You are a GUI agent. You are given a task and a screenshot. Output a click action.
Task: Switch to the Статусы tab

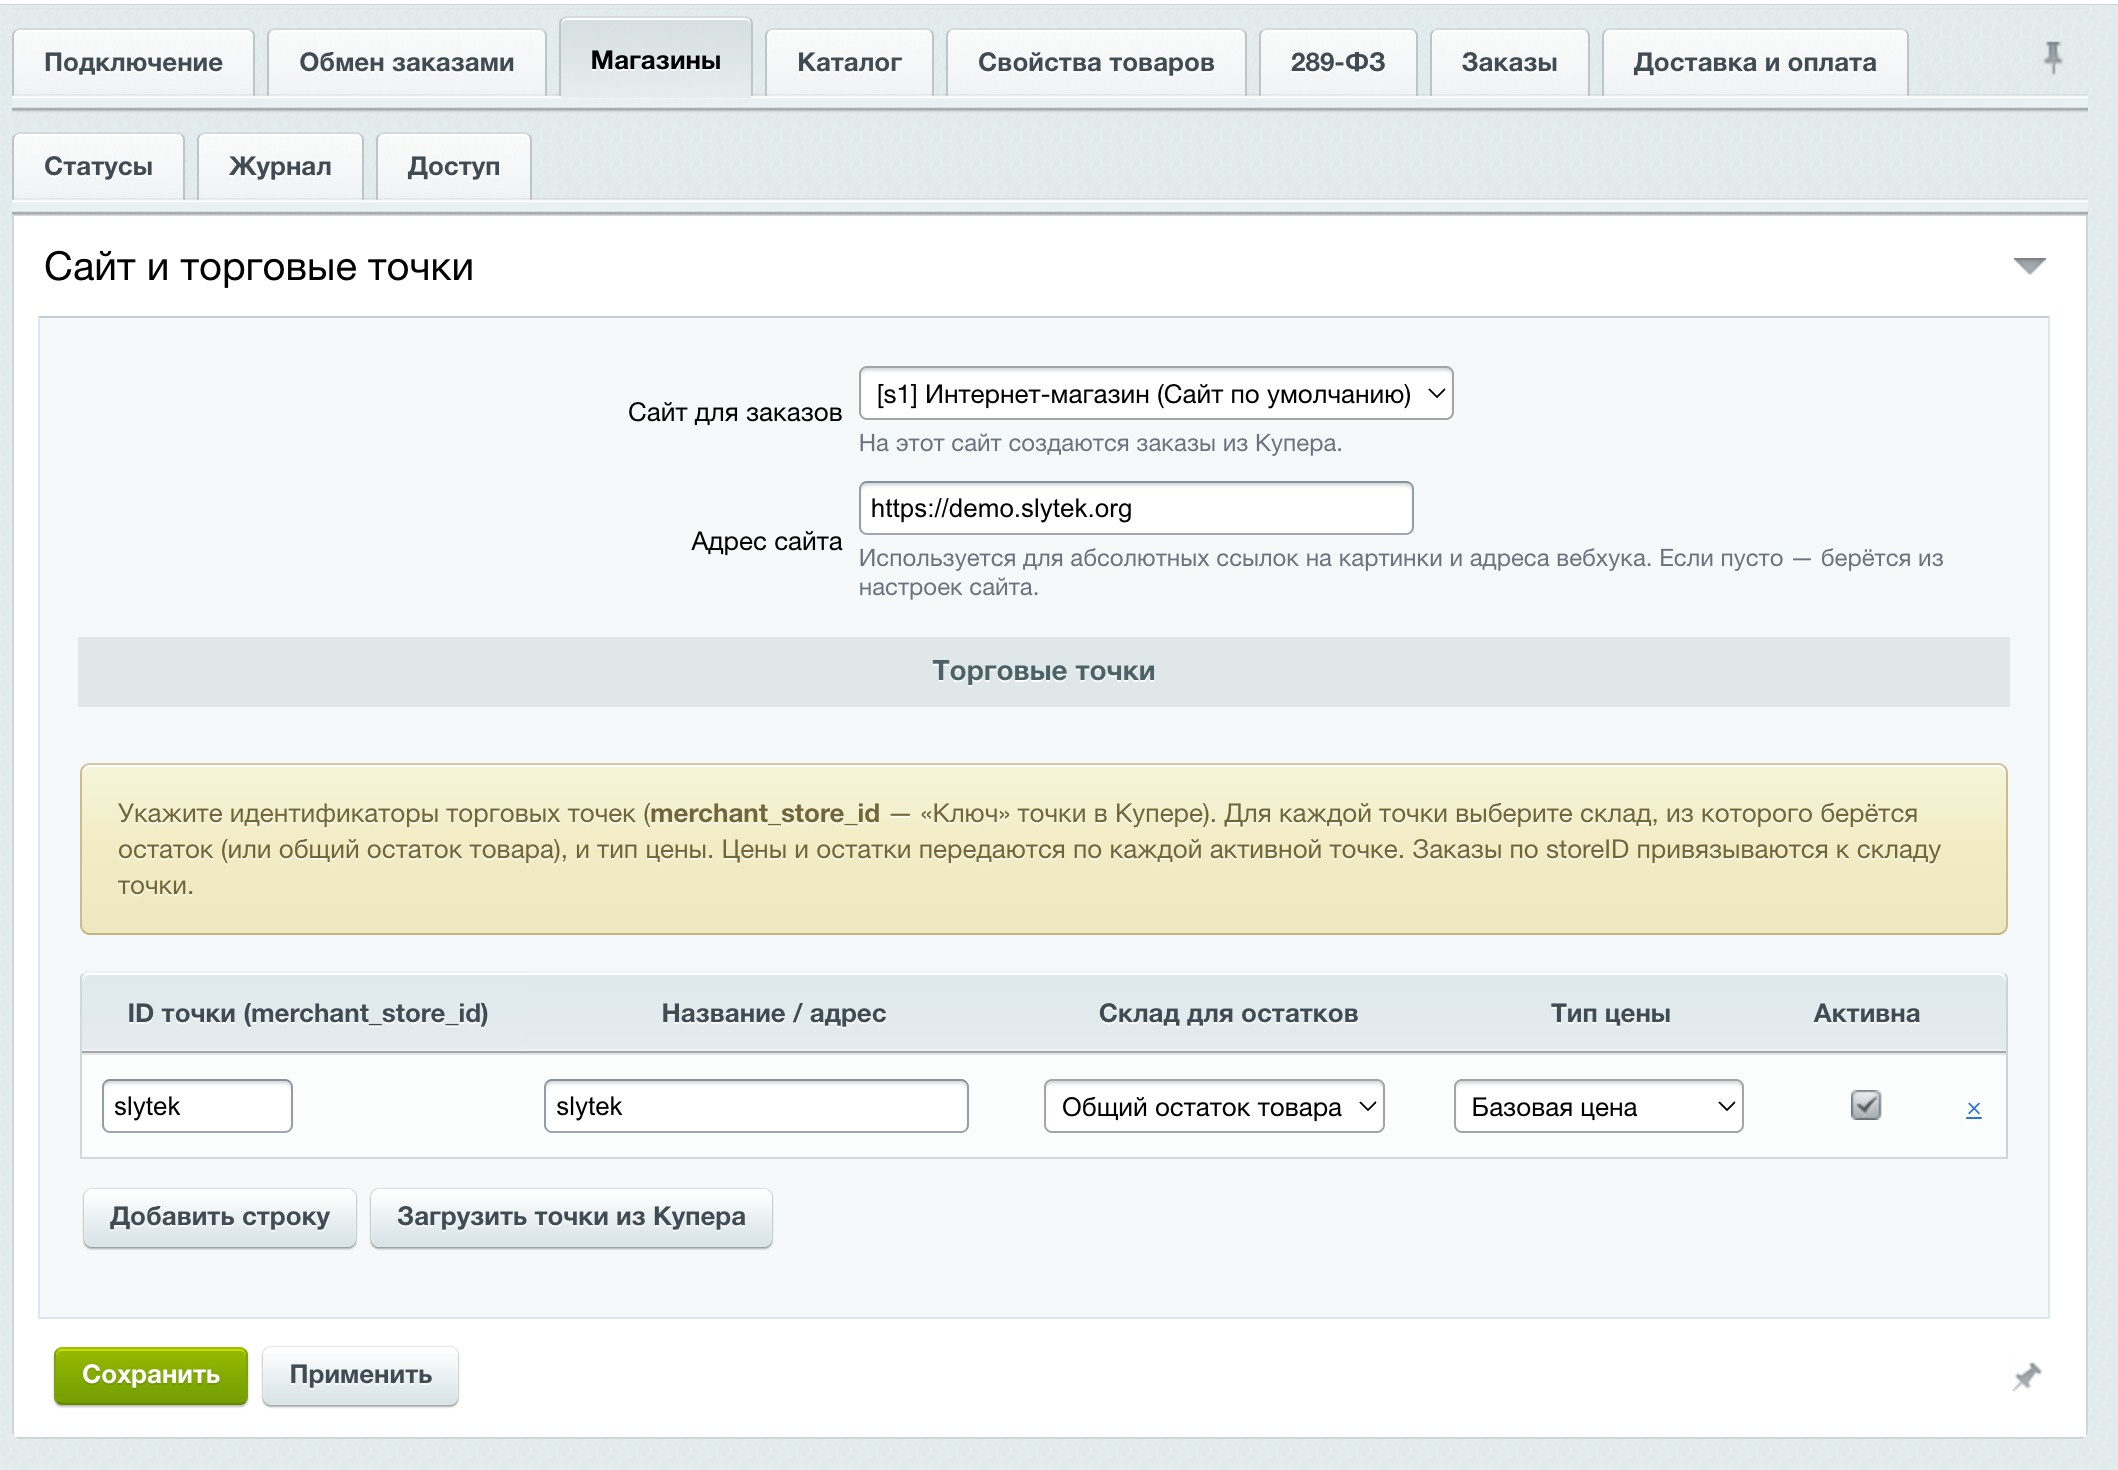point(98,166)
